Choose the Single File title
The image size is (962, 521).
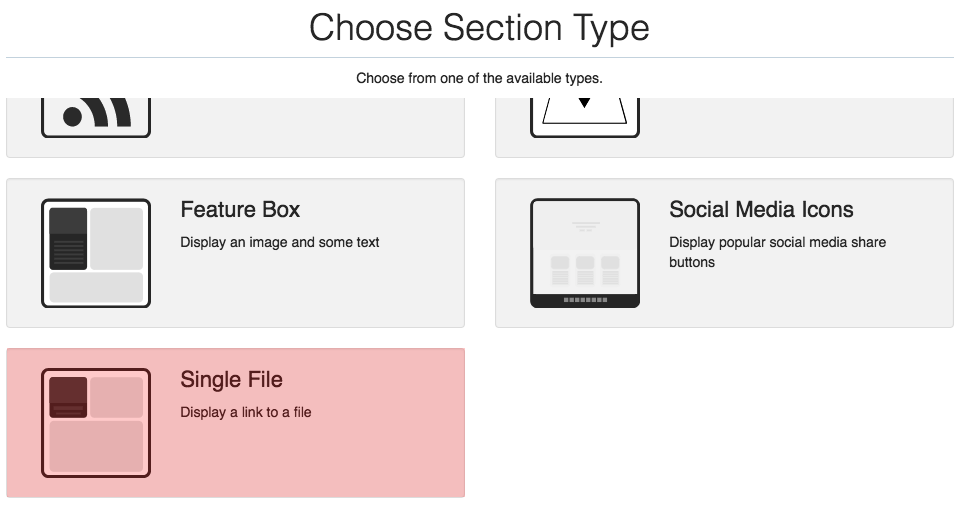[x=231, y=380]
